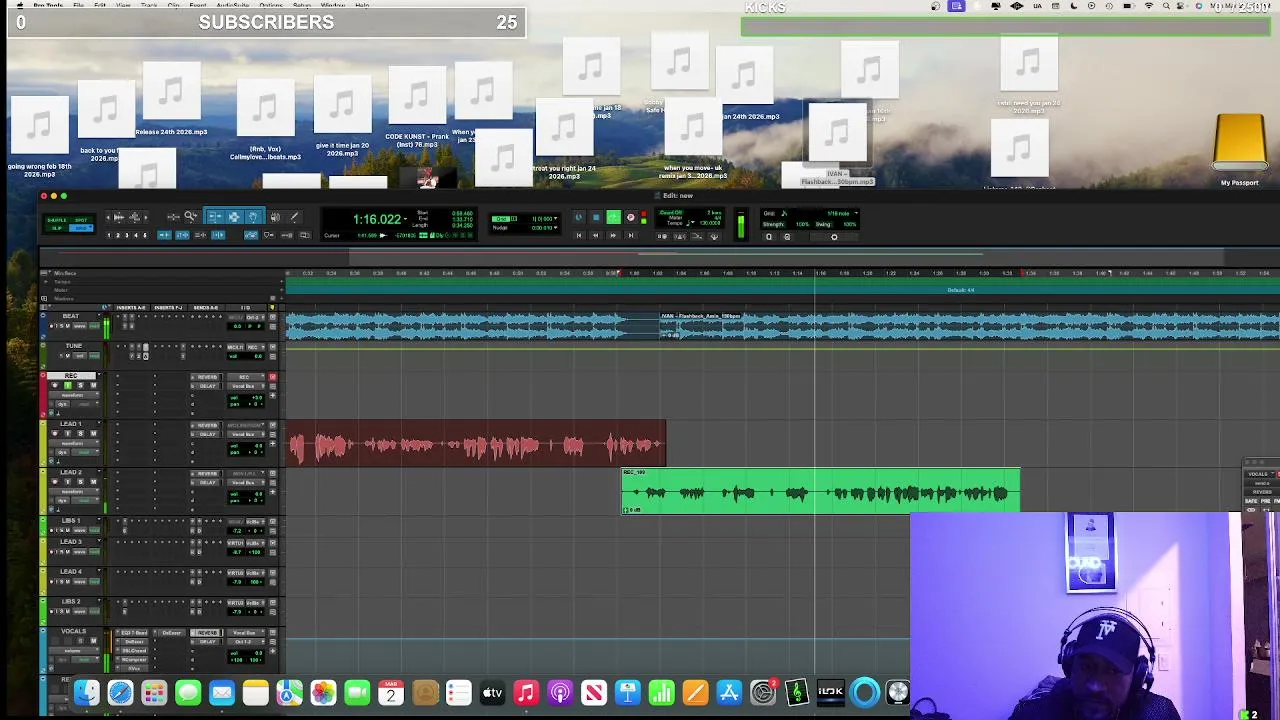Click the SENDS A-E column header
The height and width of the screenshot is (720, 1280).
(205, 308)
